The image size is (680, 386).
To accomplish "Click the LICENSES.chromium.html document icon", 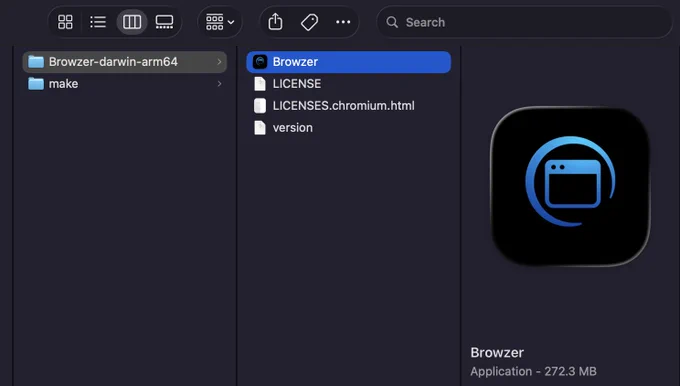I will pos(260,105).
